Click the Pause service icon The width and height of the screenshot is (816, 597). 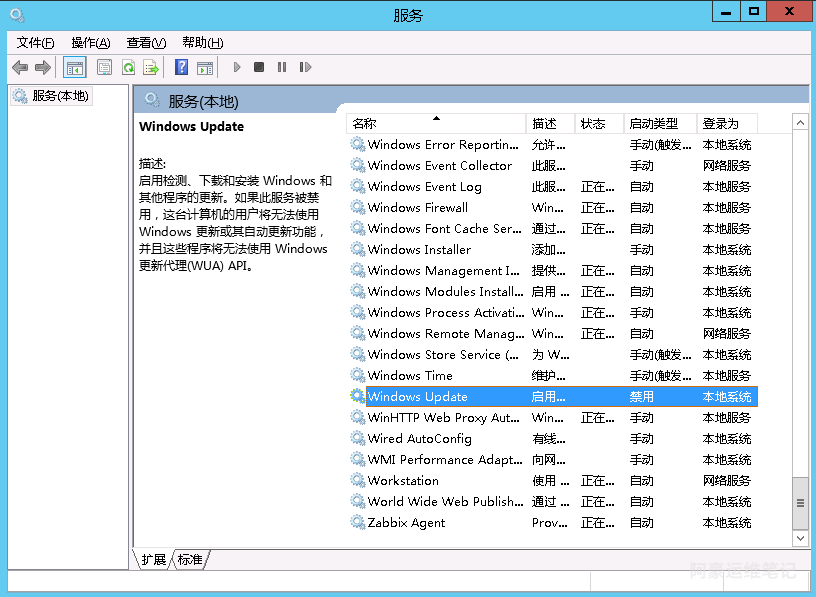(282, 67)
